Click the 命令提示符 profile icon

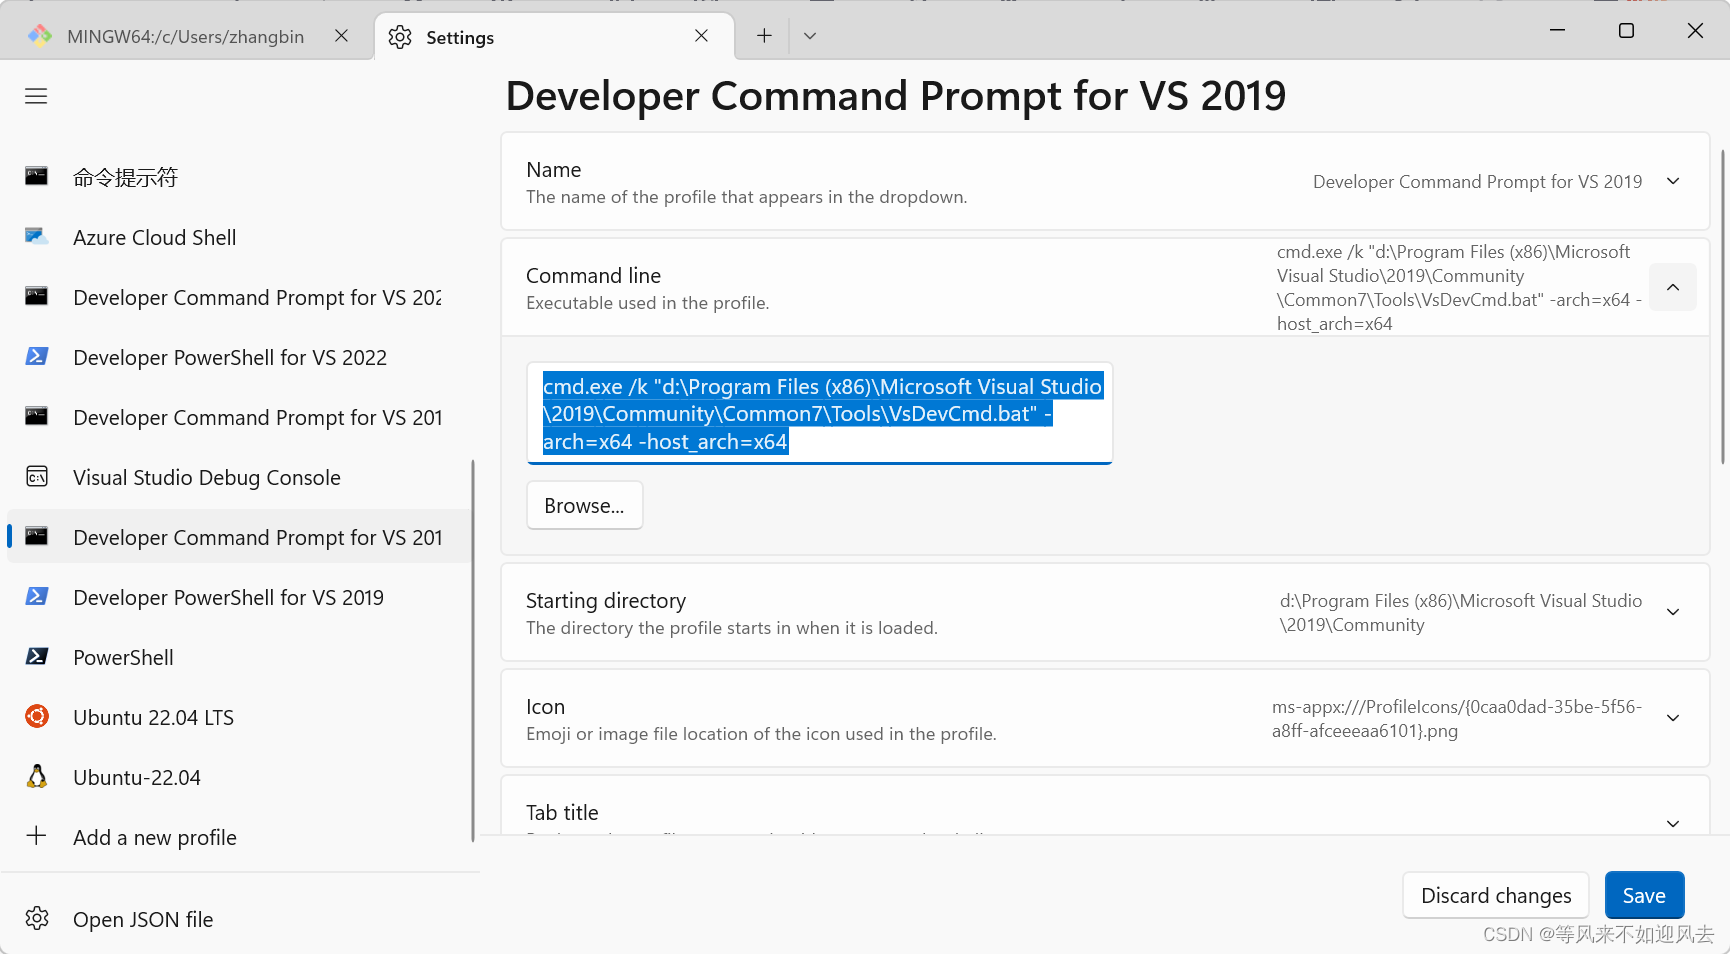coord(37,176)
